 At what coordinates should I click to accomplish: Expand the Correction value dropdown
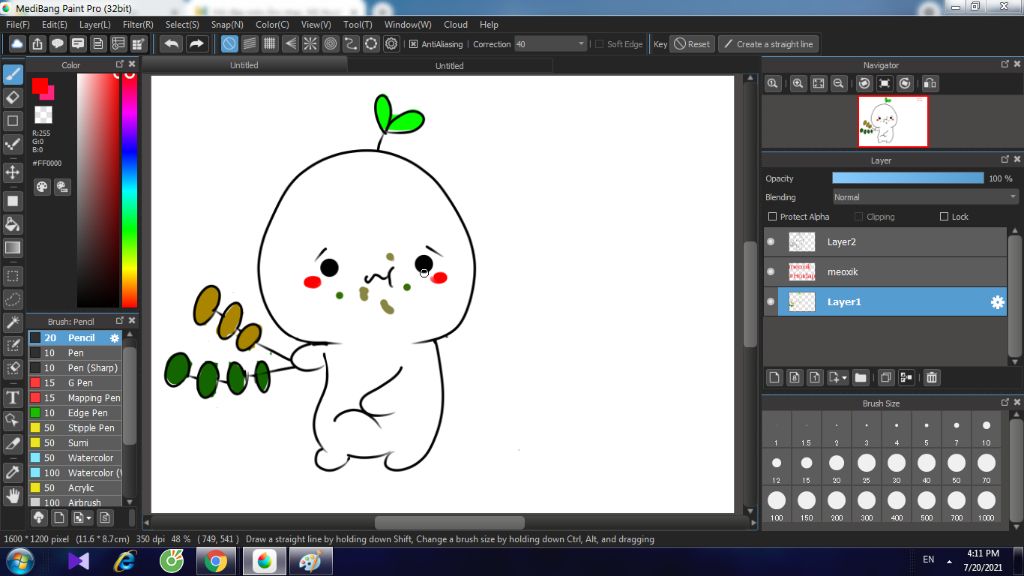click(x=581, y=44)
